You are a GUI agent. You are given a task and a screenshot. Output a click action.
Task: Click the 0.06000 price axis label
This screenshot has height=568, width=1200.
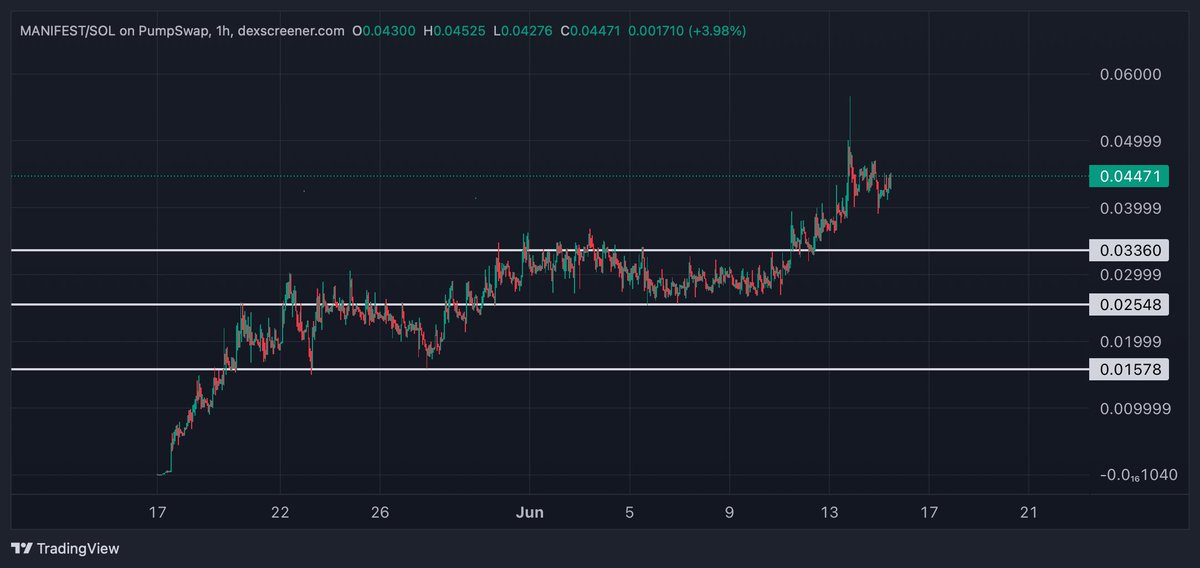click(x=1130, y=75)
